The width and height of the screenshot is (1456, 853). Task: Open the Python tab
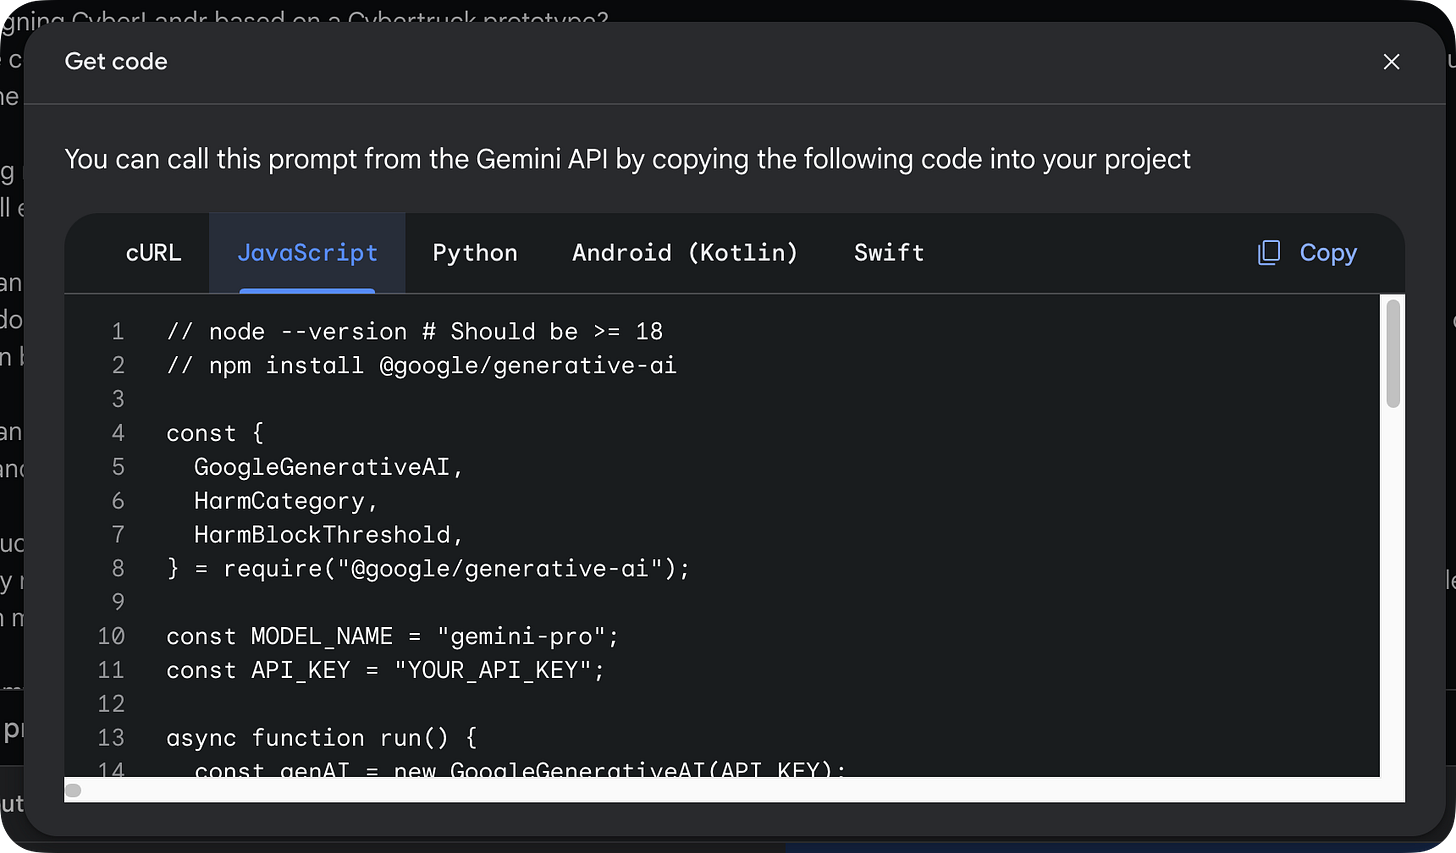click(475, 253)
